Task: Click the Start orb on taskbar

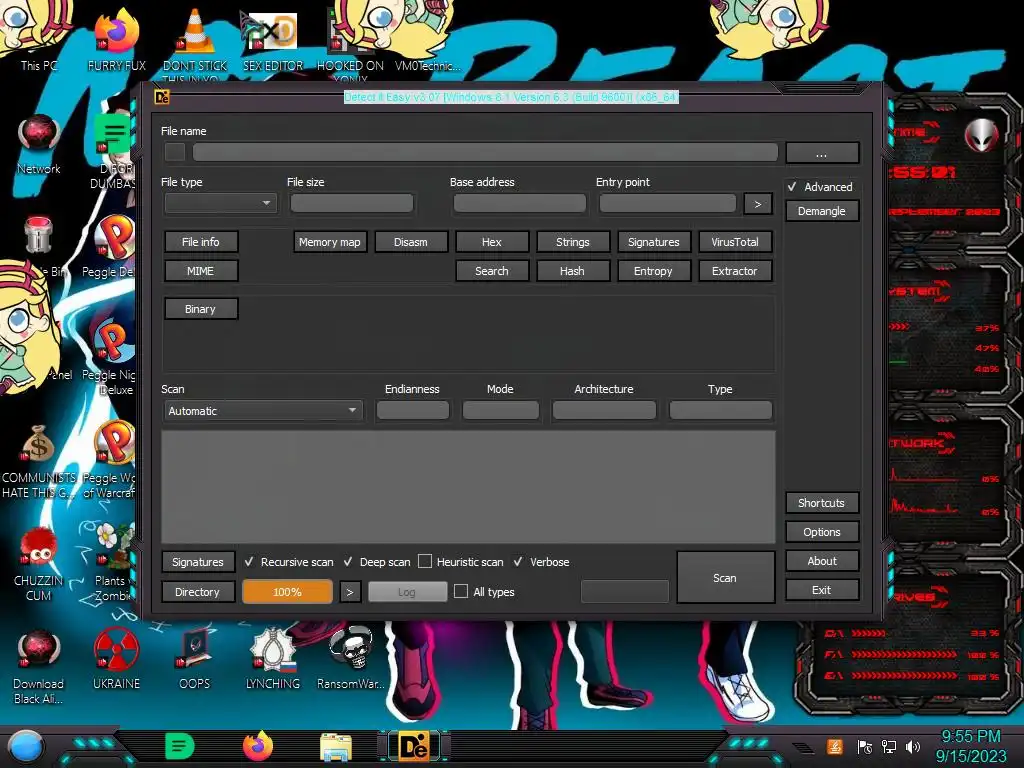Action: [26, 746]
